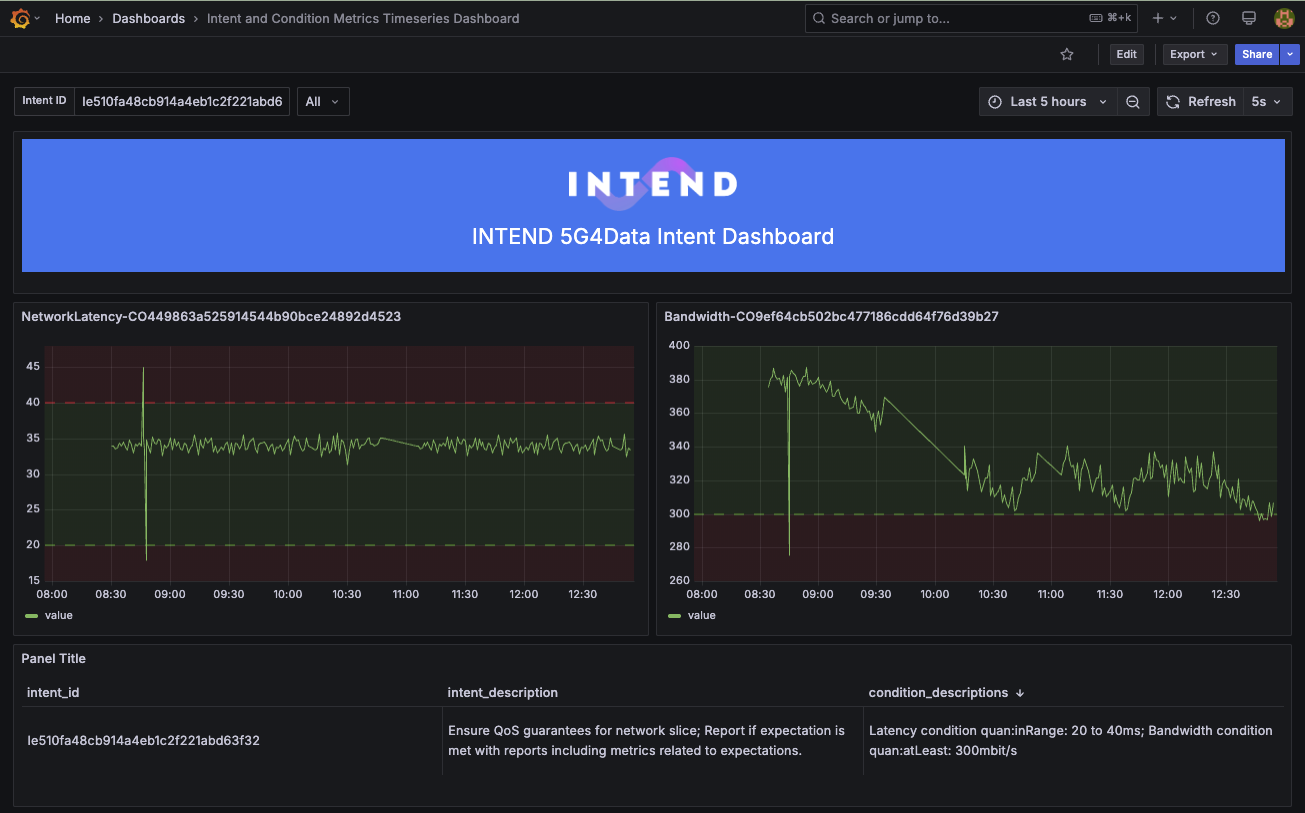
Task: Expand the chevron beside the Grafana logo
Action: 37,18
